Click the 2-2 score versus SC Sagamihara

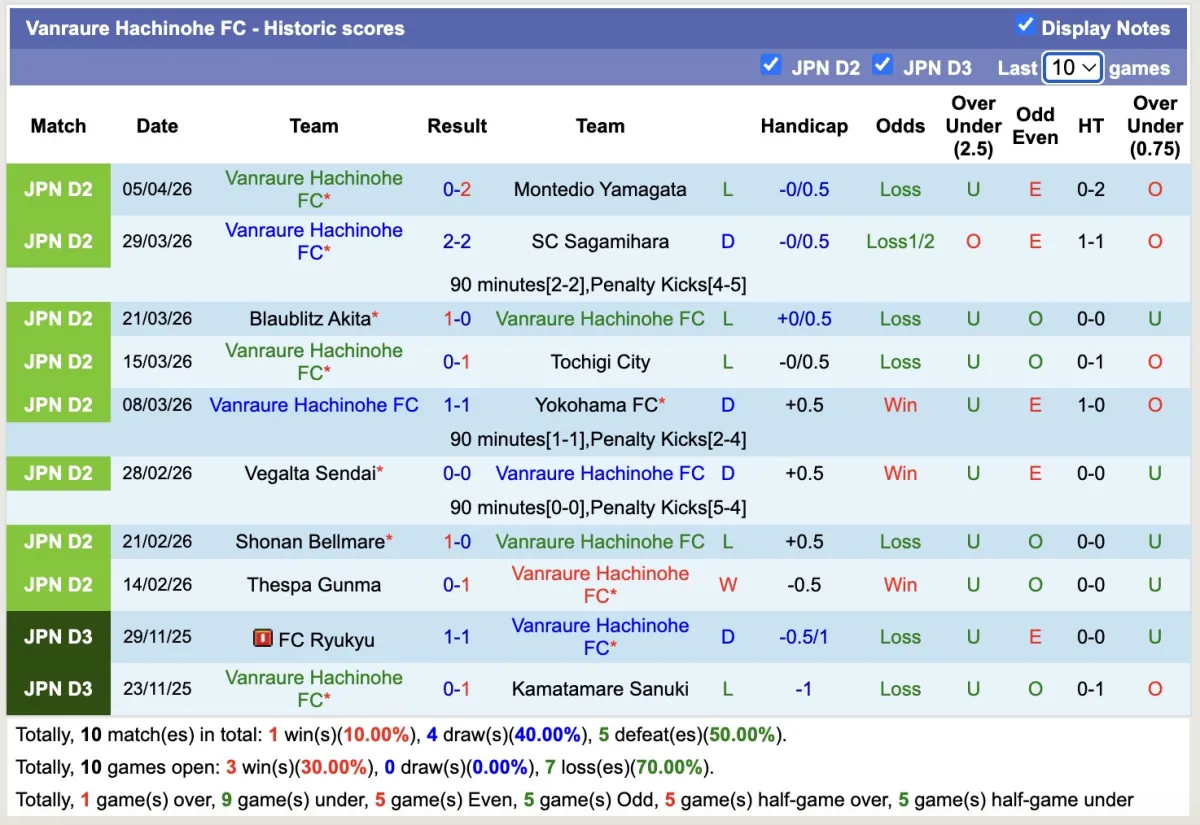(457, 242)
